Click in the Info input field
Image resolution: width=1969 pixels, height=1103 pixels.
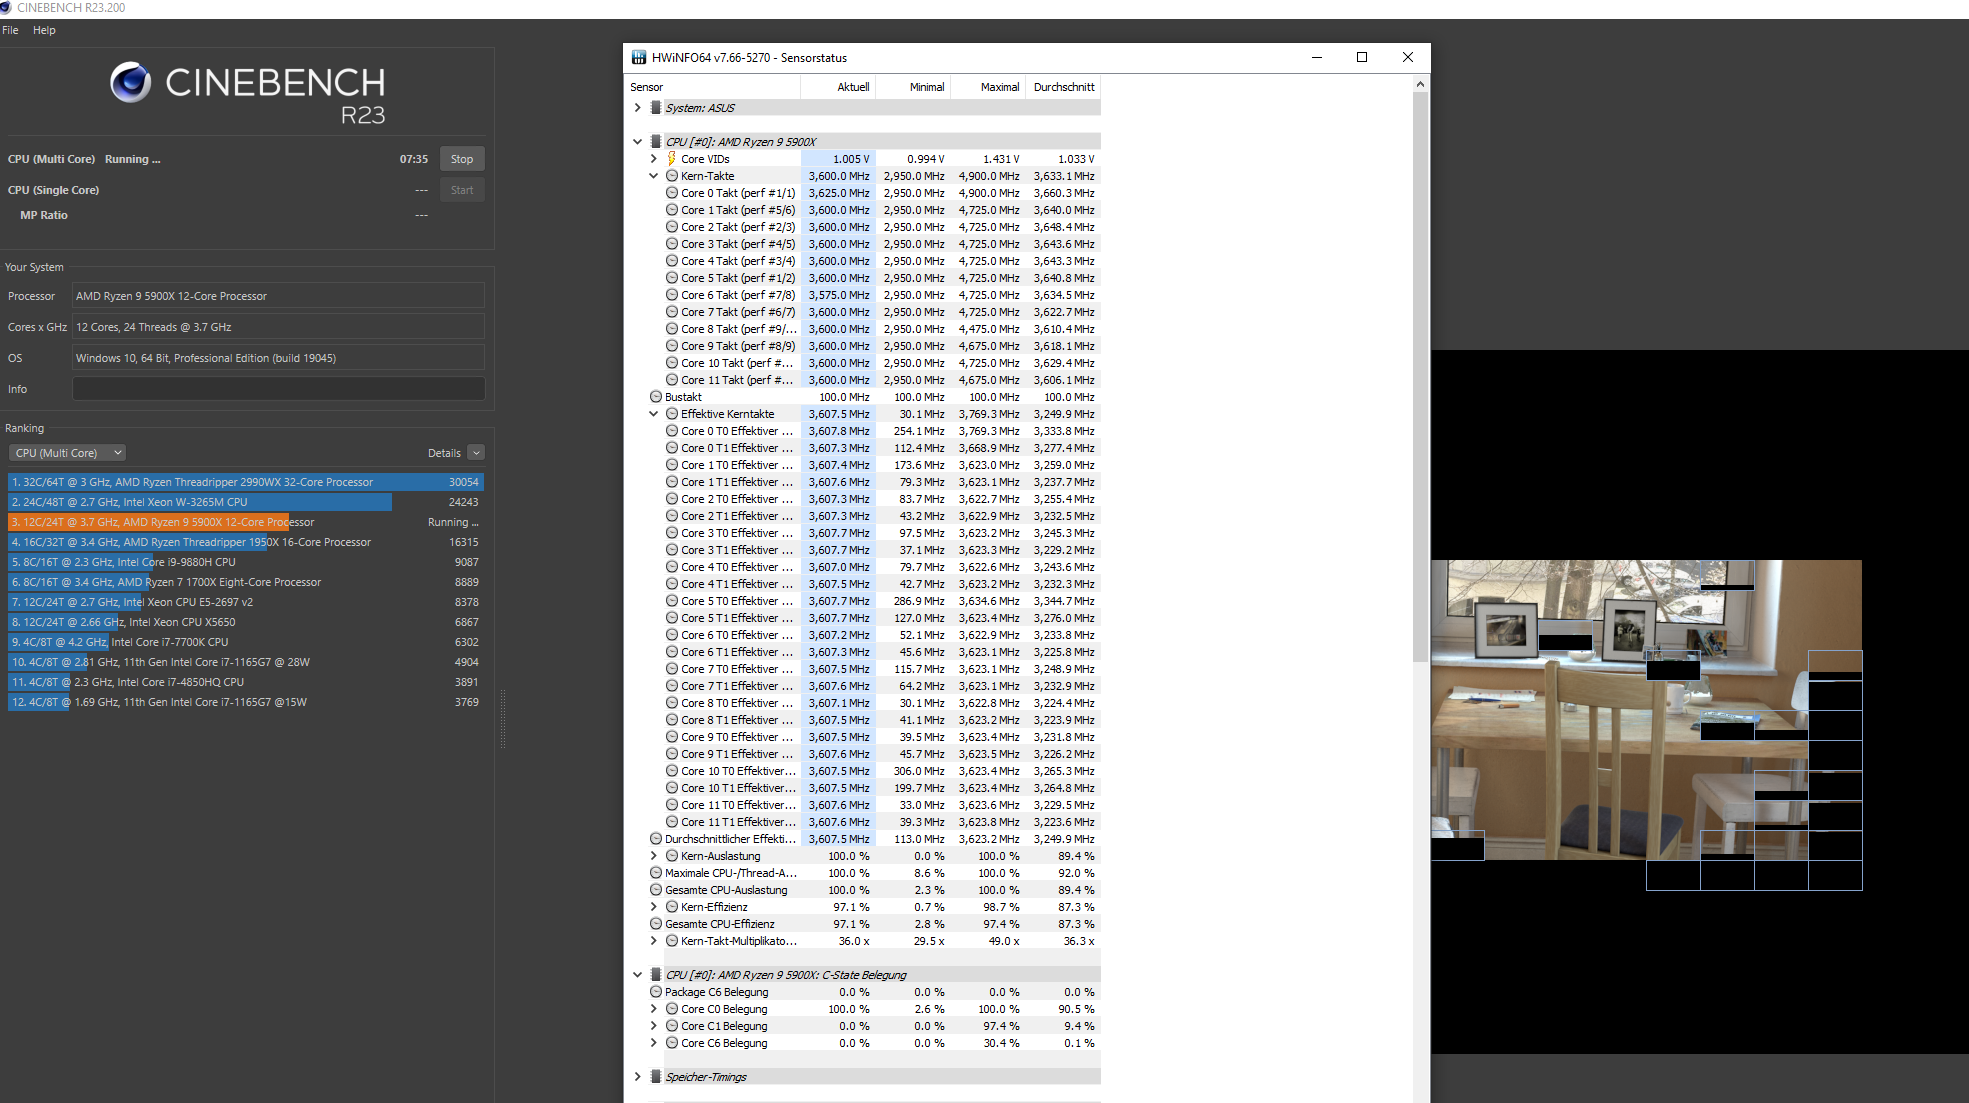pyautogui.click(x=278, y=389)
